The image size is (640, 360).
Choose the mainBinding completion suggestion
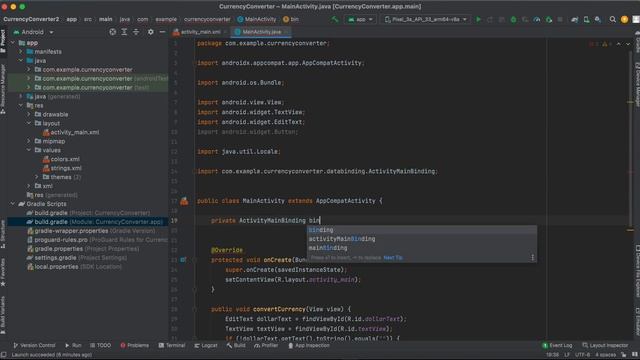tap(422, 248)
